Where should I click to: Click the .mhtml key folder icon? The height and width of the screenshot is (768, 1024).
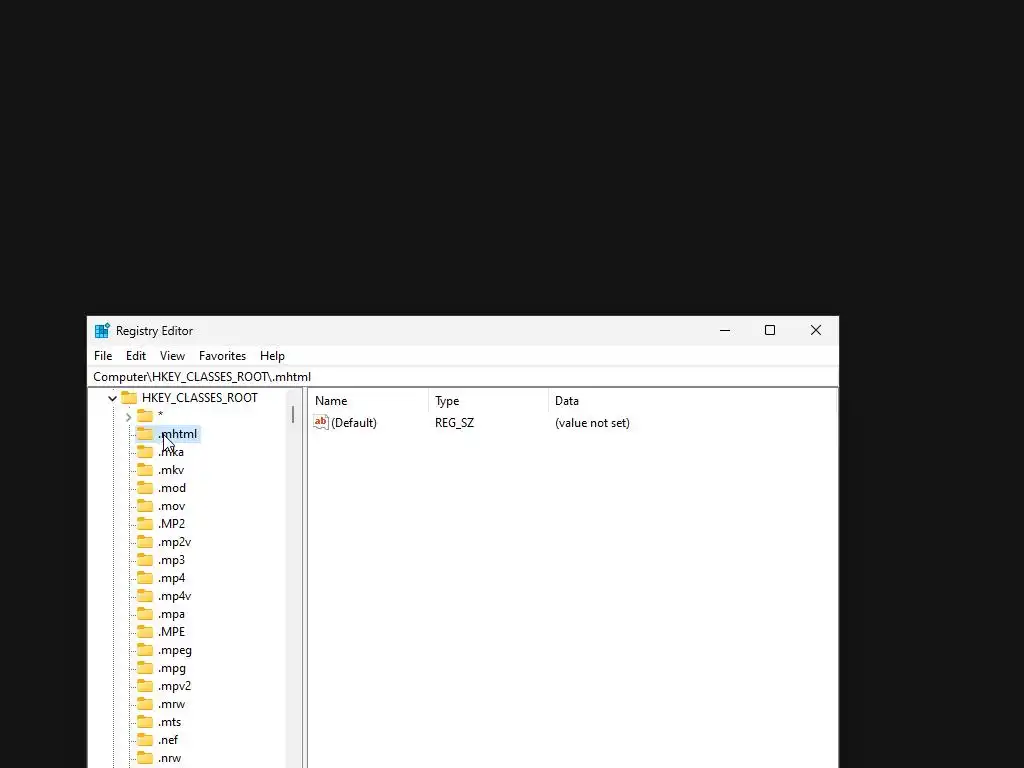(x=145, y=434)
